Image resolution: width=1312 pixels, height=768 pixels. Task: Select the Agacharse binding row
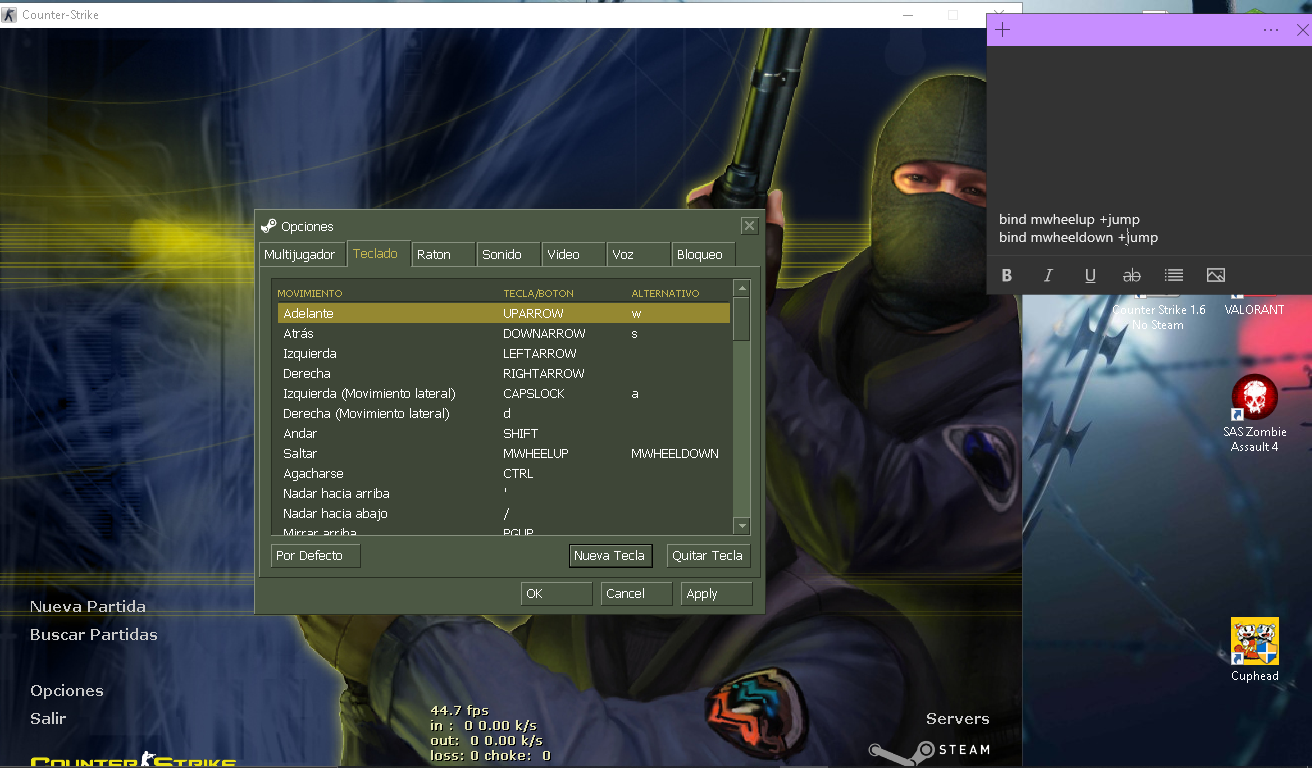click(504, 473)
